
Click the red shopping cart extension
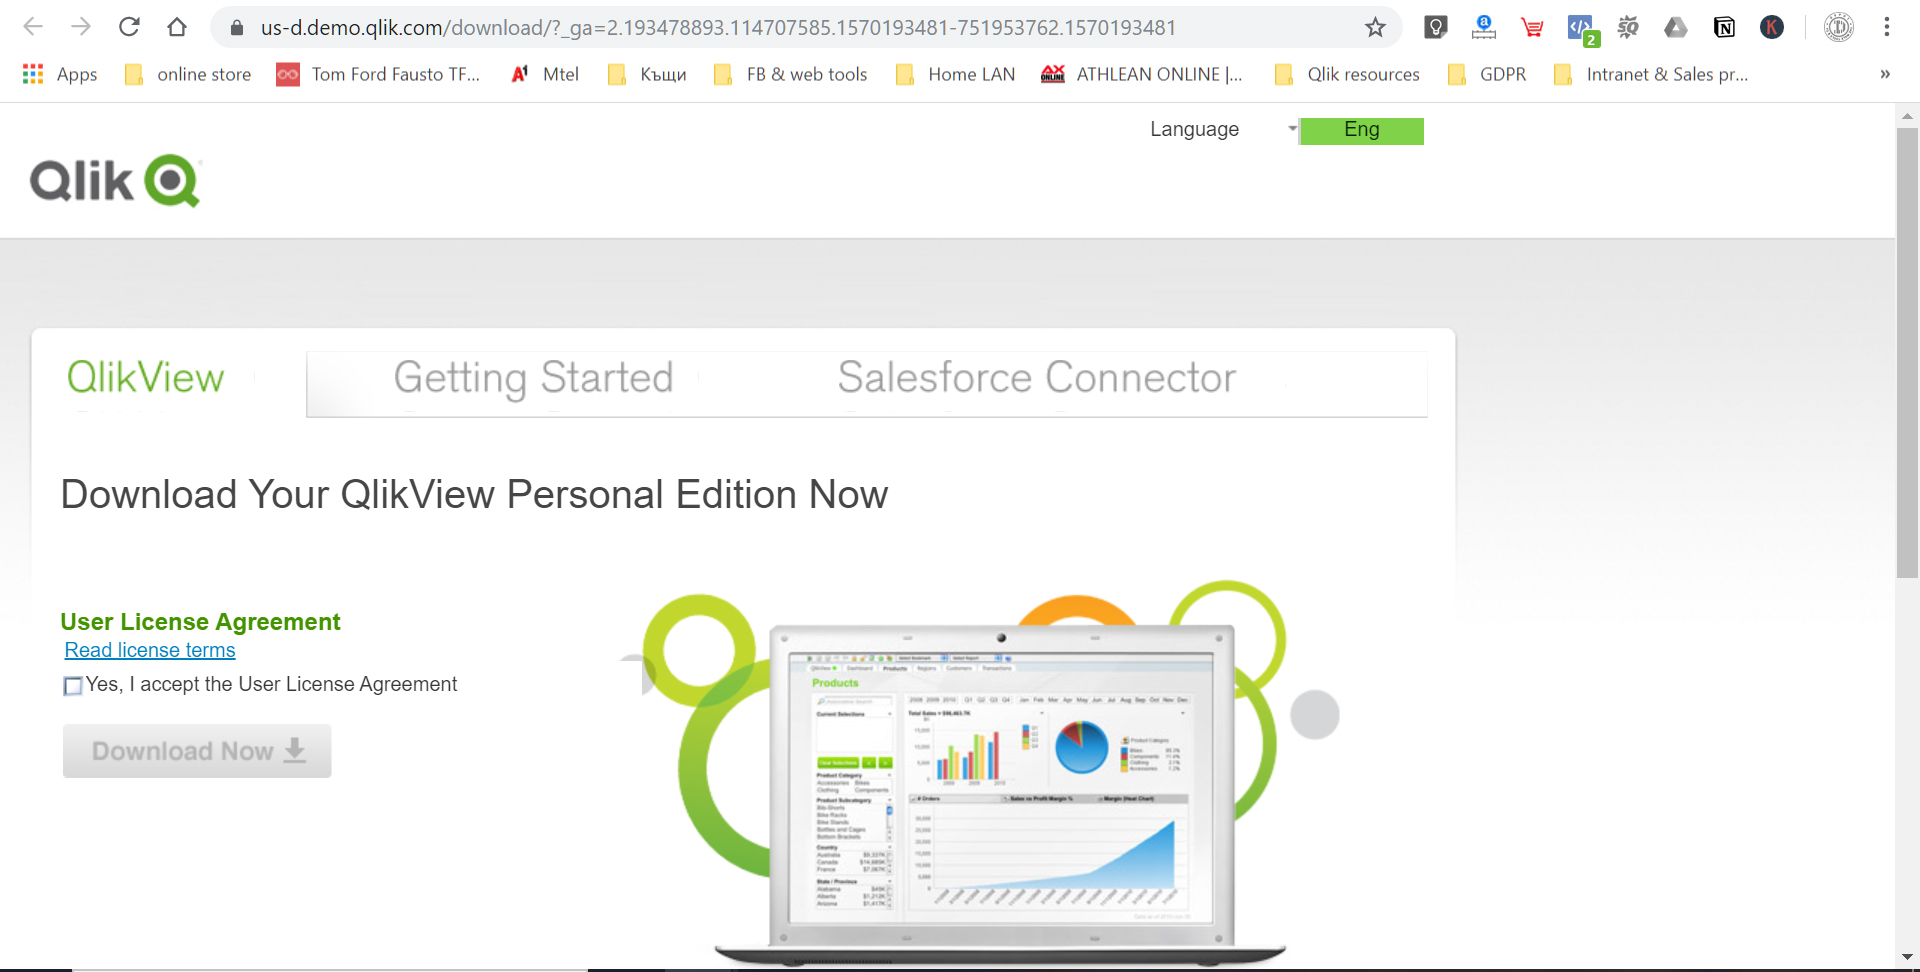[1532, 27]
